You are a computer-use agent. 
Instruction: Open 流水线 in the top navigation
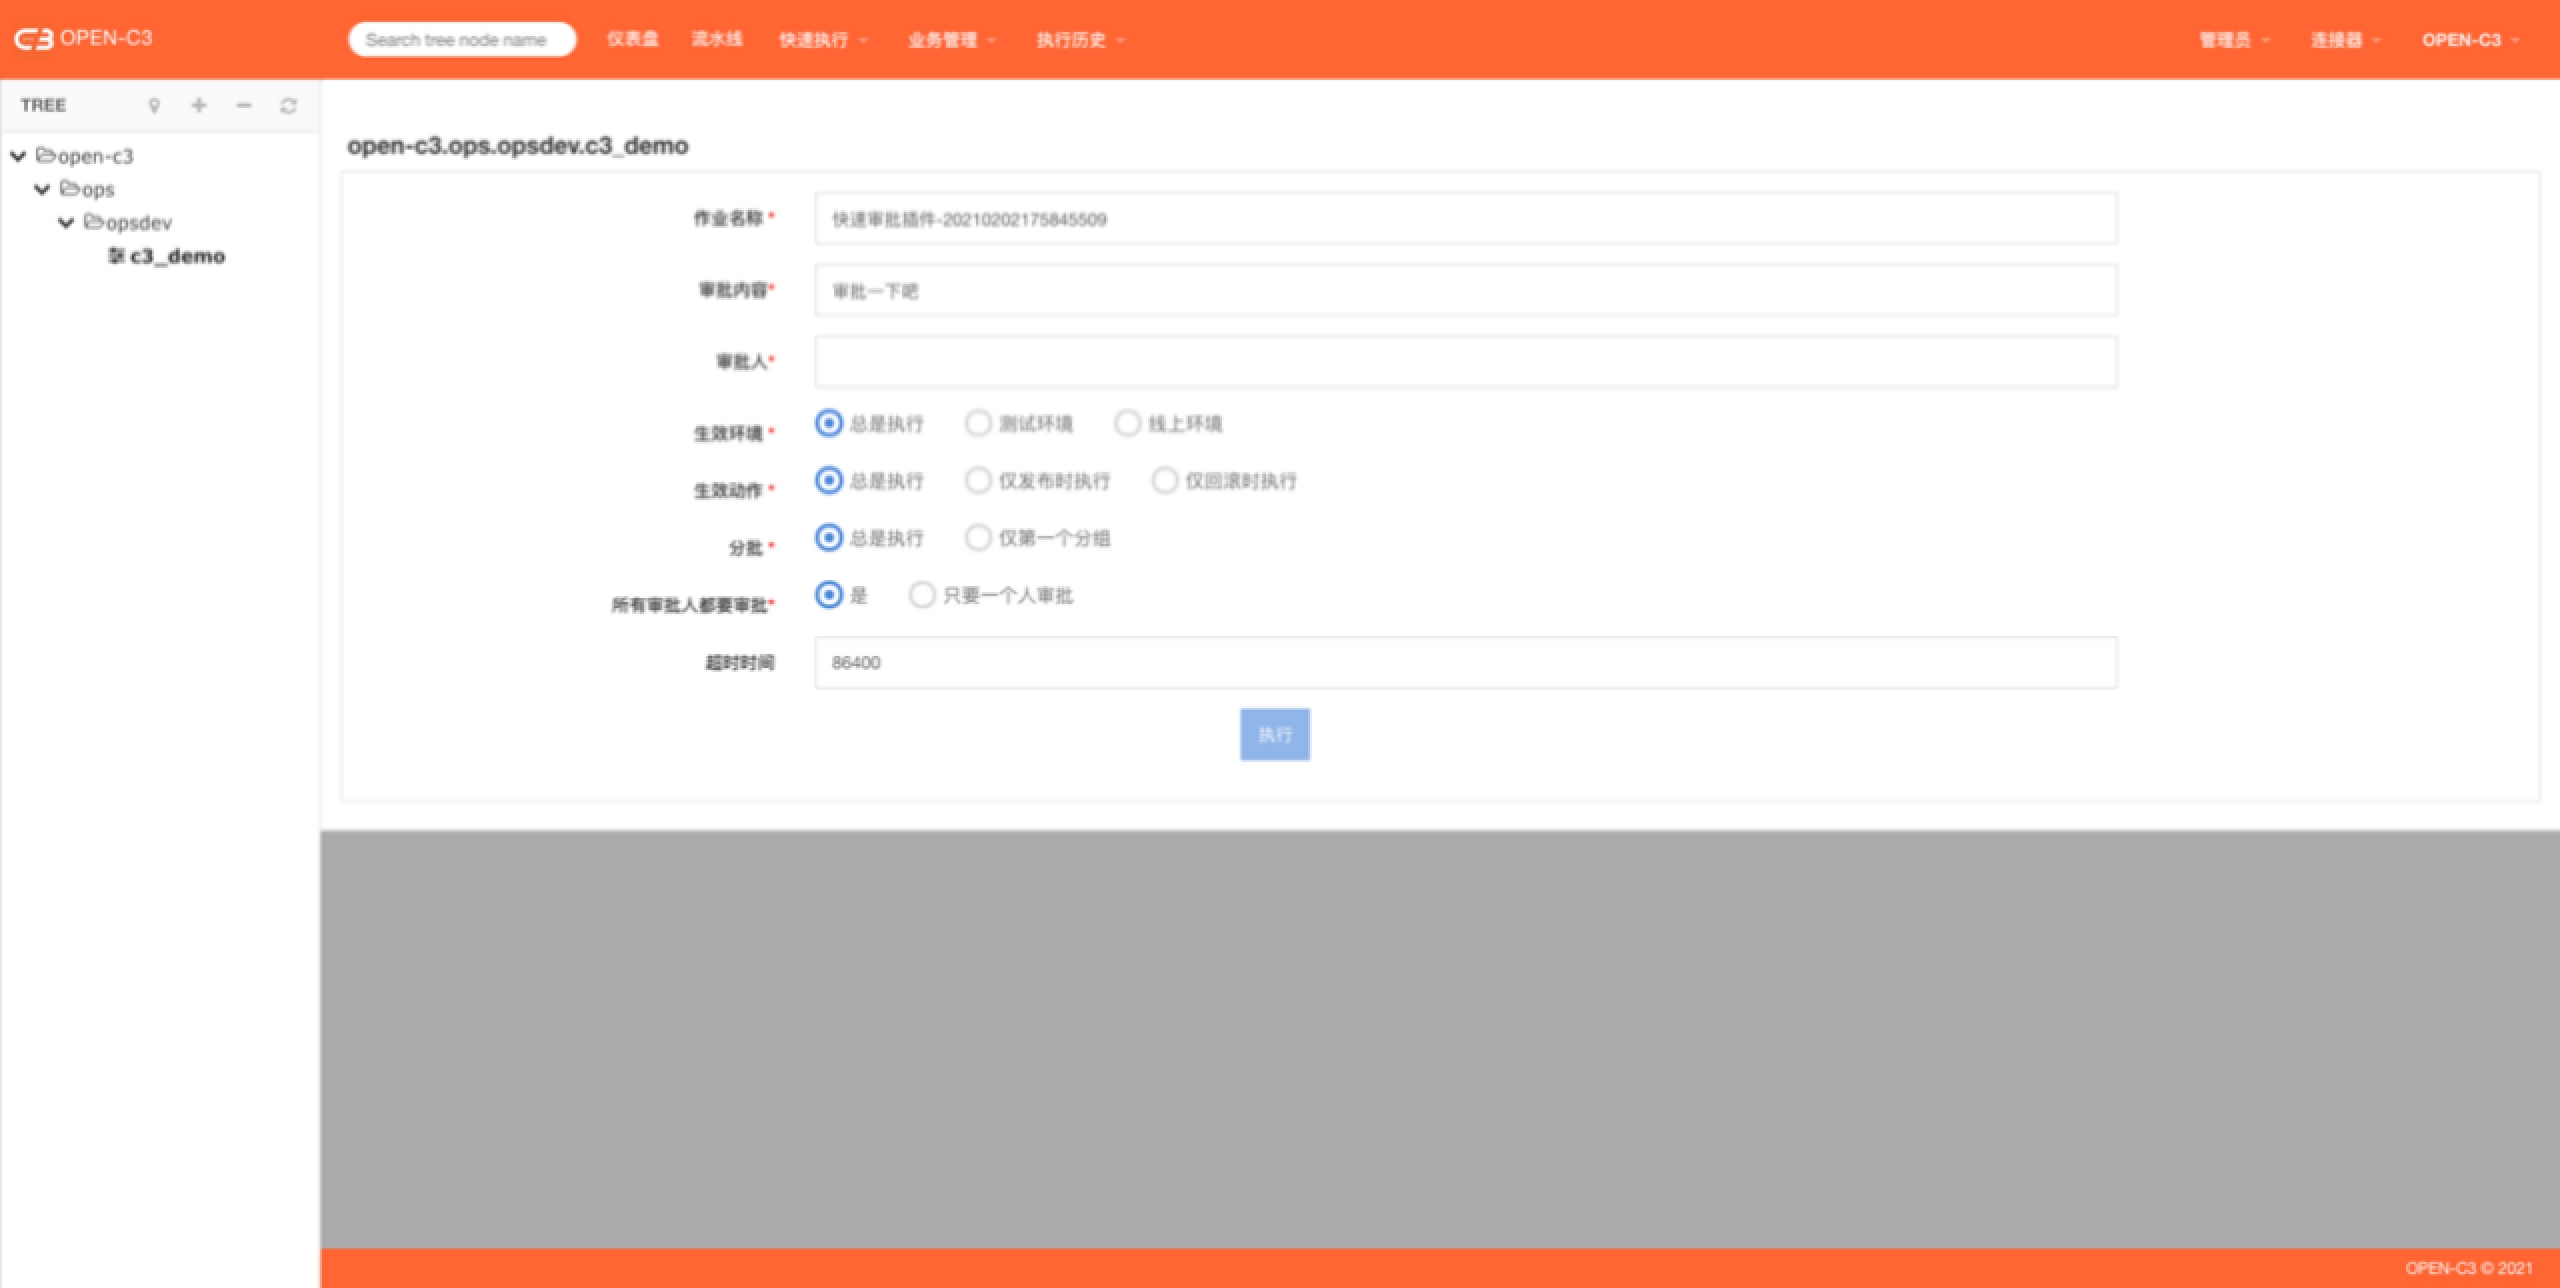[x=716, y=39]
